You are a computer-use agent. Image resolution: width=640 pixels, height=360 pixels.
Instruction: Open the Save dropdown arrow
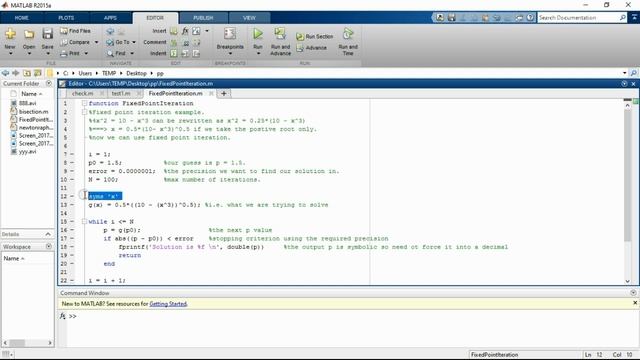[47, 53]
